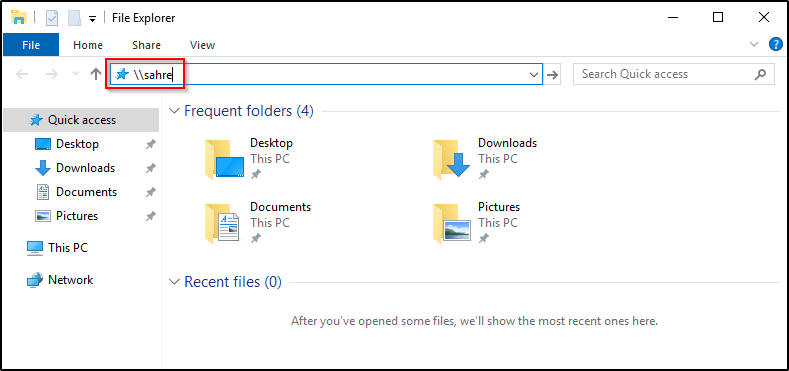Click the magnifying glass search icon
This screenshot has height=371, width=789.
pyautogui.click(x=760, y=75)
